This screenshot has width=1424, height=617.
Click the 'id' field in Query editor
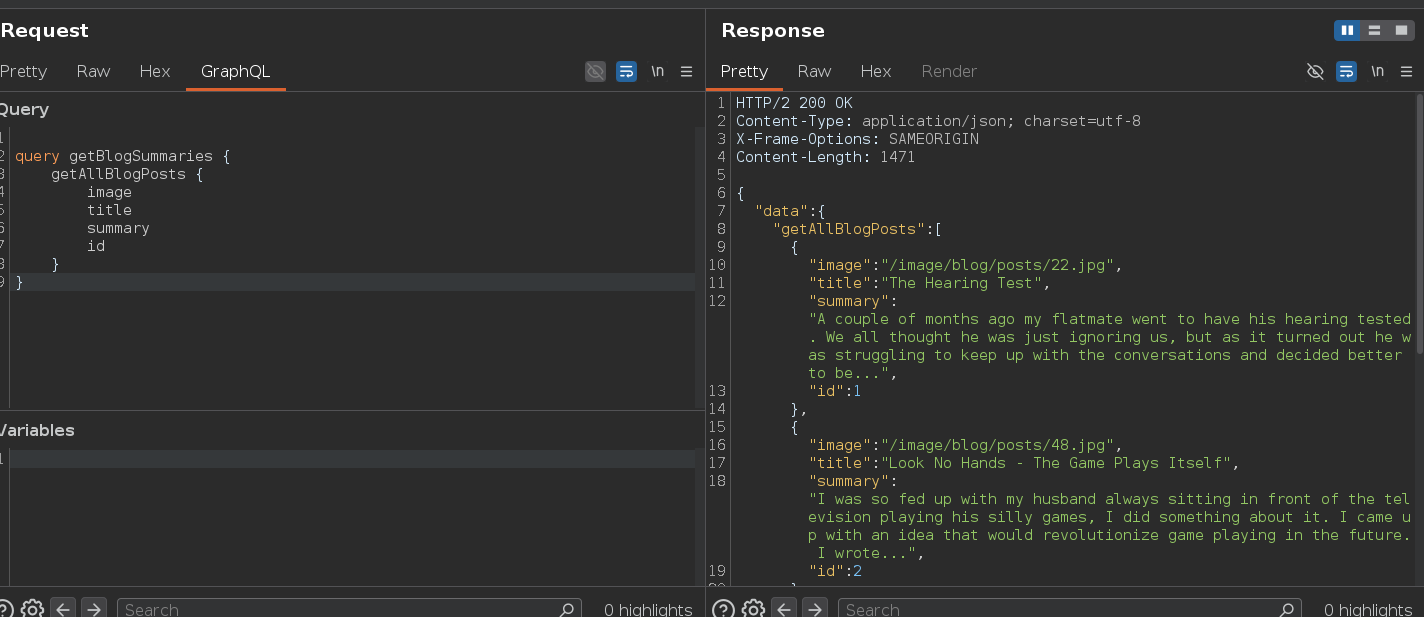(x=96, y=246)
